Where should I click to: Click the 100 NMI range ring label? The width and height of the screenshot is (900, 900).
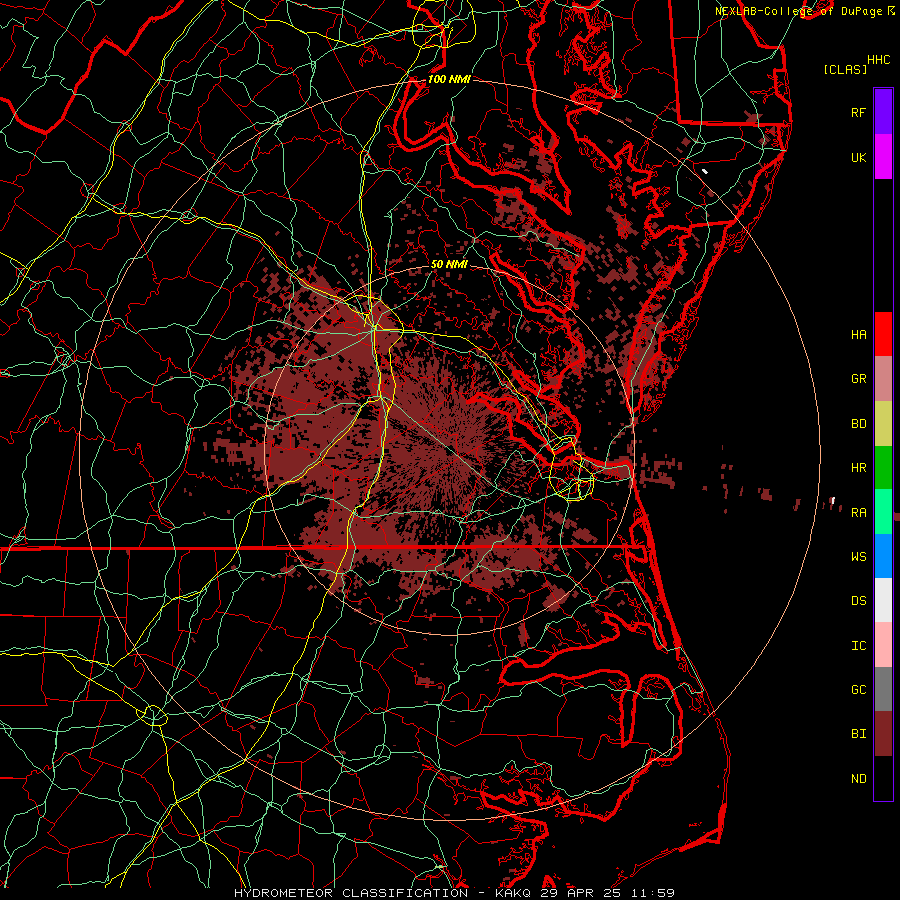(449, 79)
